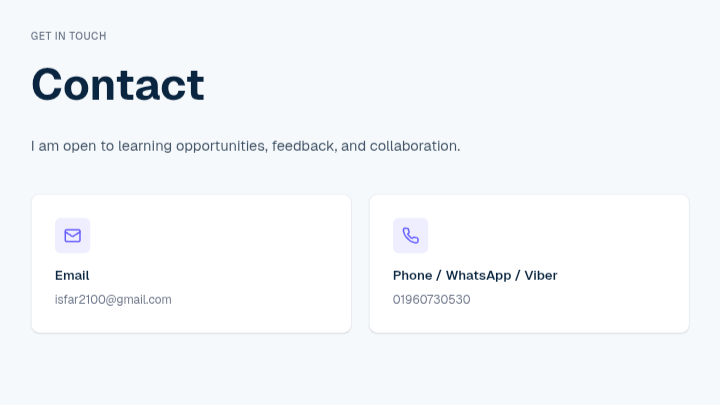Click the word TOUCH in the top label
The width and height of the screenshot is (720, 405).
(x=88, y=36)
